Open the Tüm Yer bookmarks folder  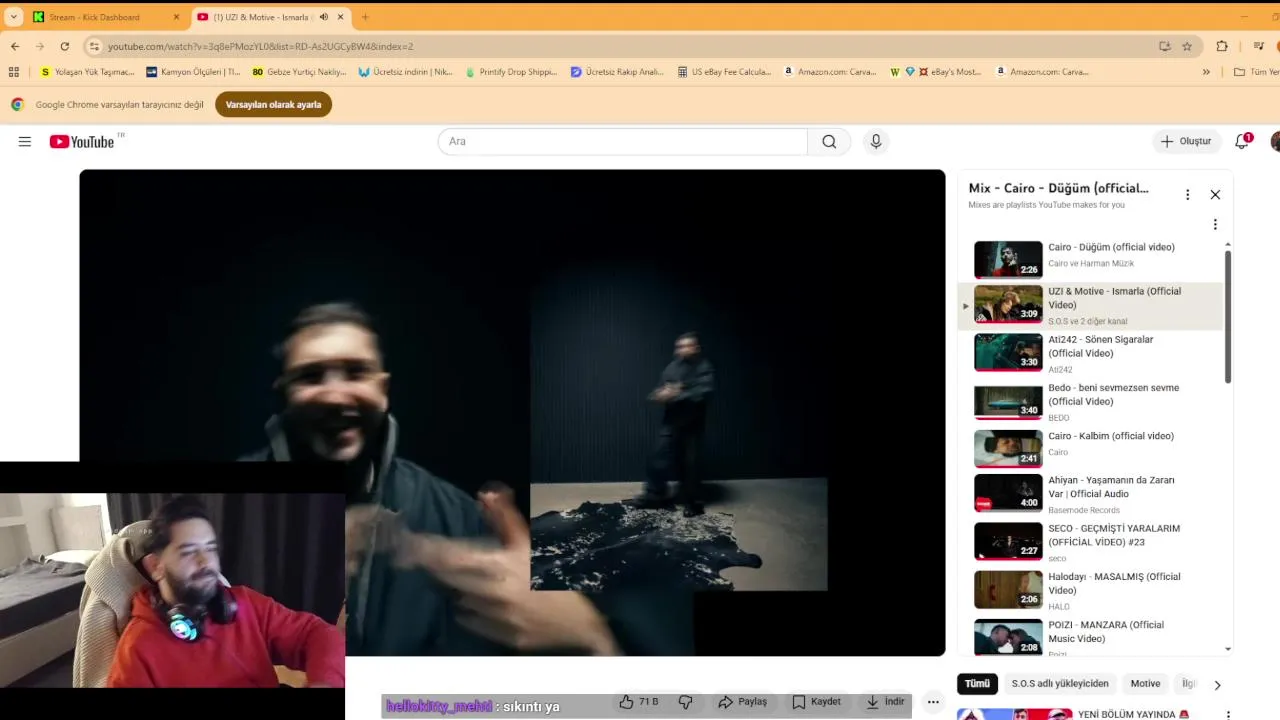(x=1257, y=72)
